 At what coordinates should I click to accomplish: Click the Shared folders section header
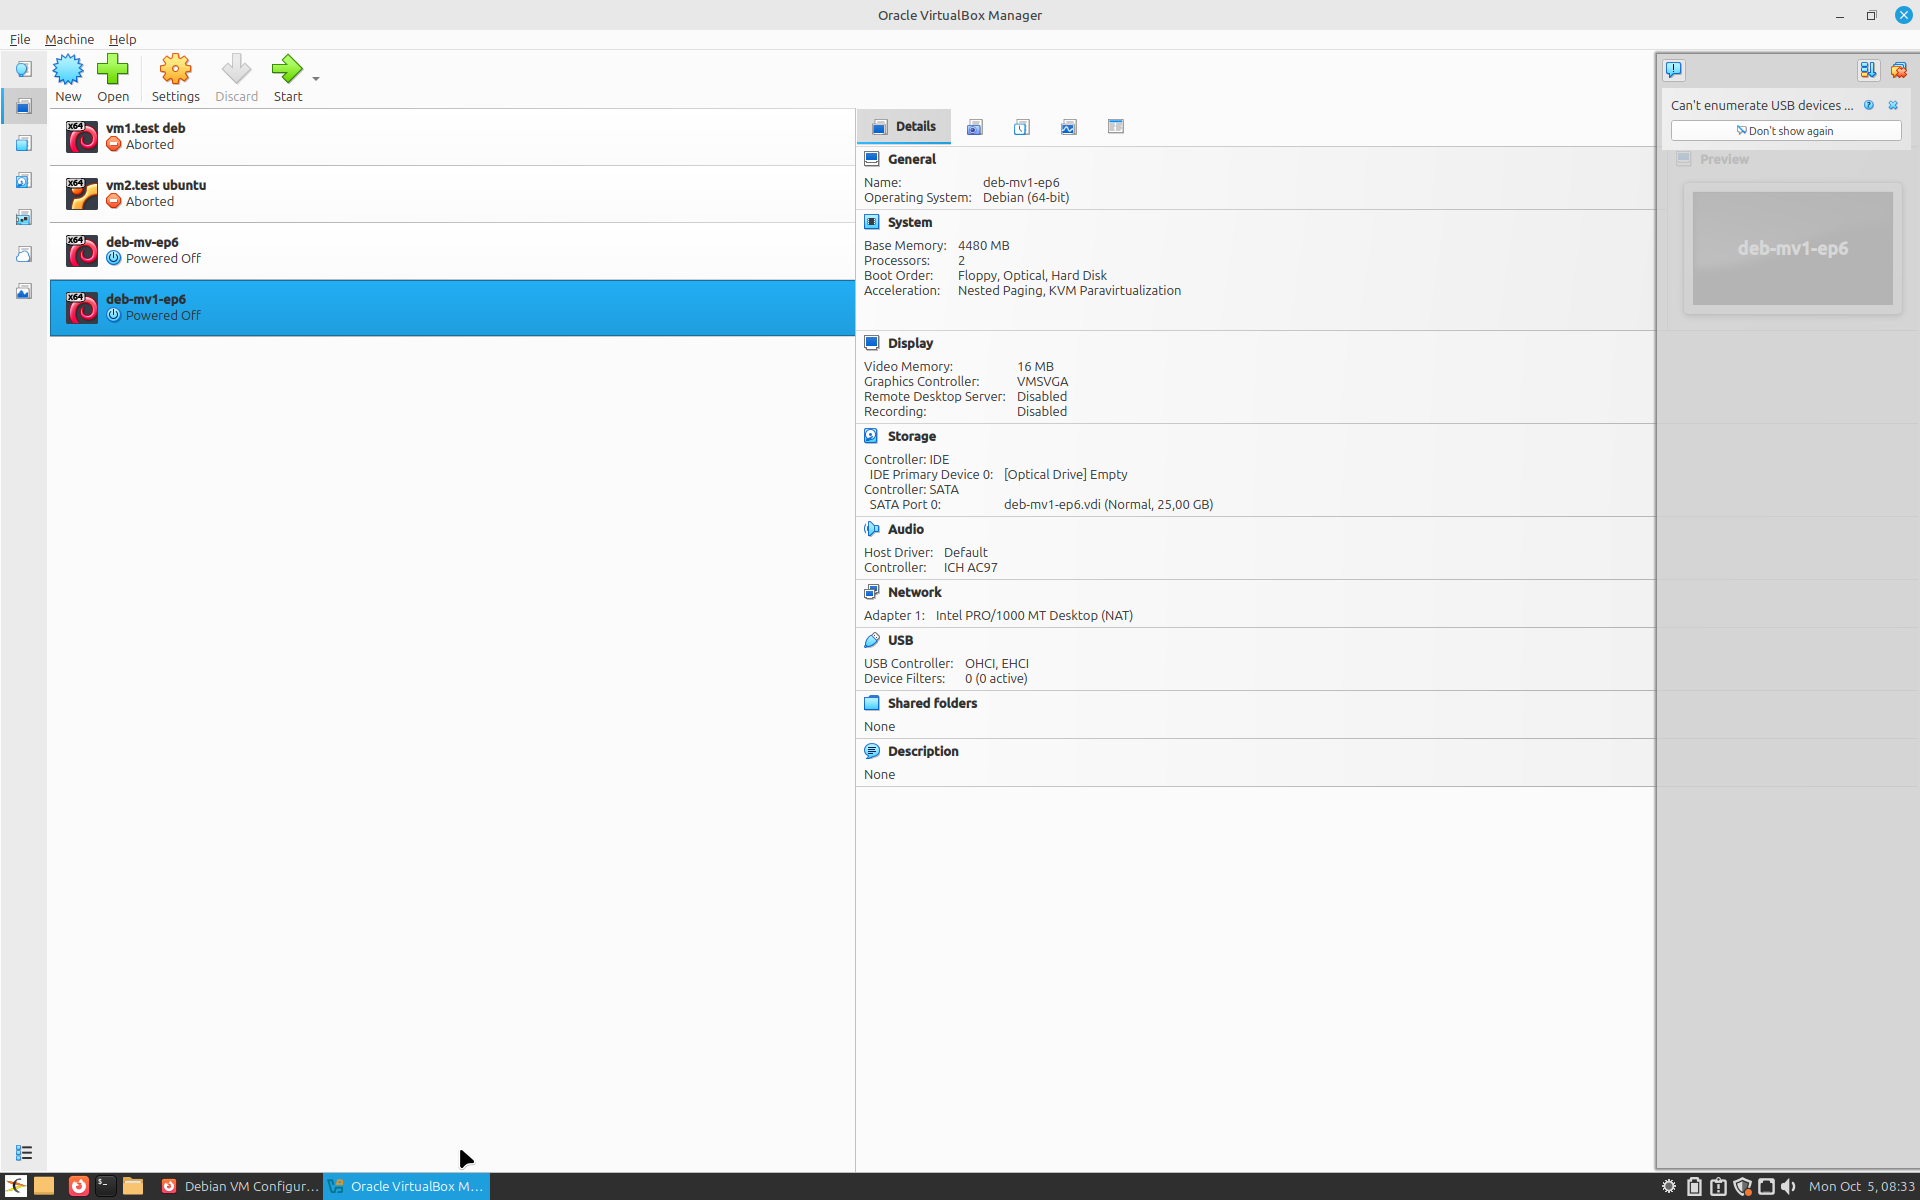[932, 703]
